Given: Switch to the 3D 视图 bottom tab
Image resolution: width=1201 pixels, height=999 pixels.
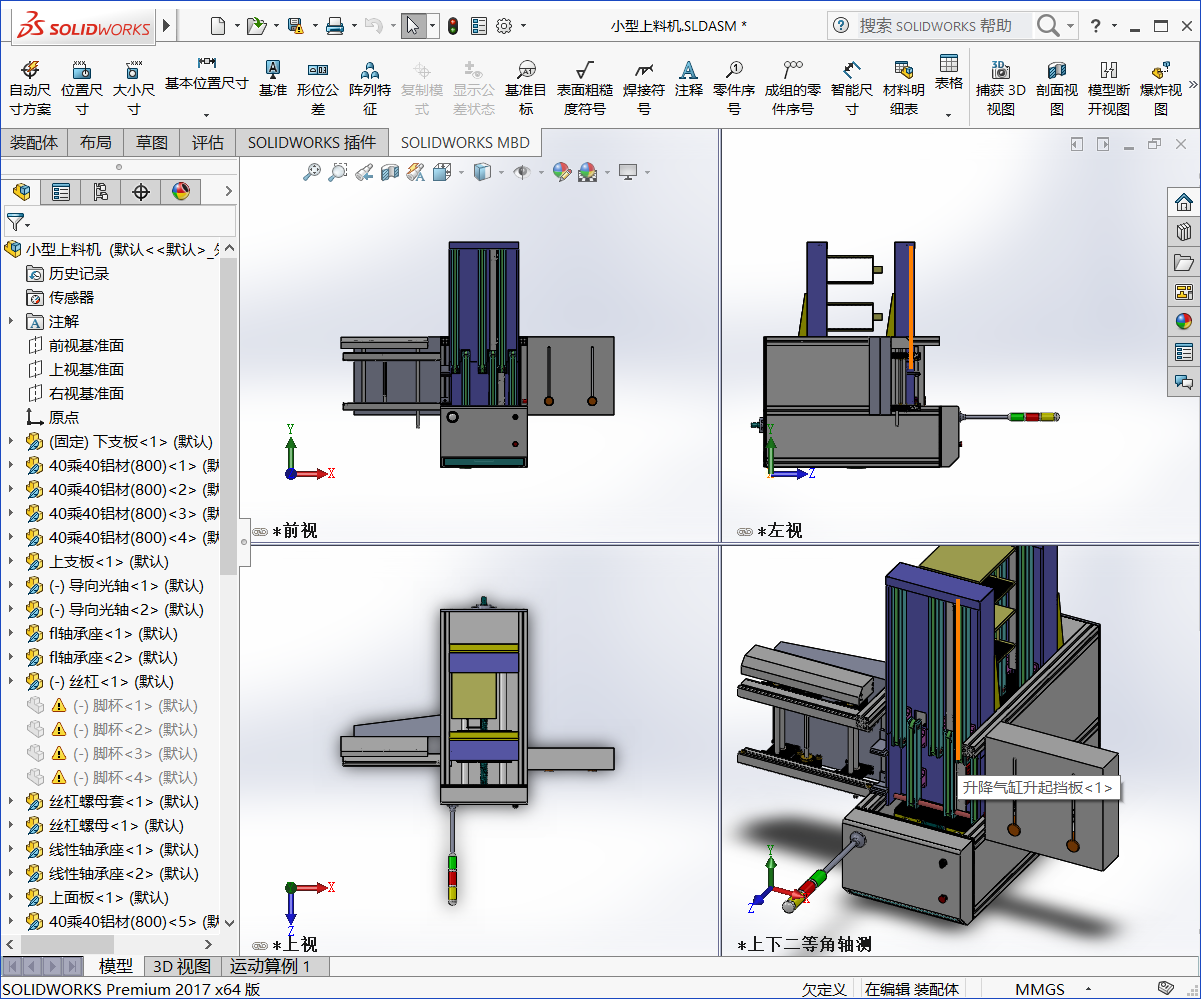Looking at the screenshot, I should point(181,966).
